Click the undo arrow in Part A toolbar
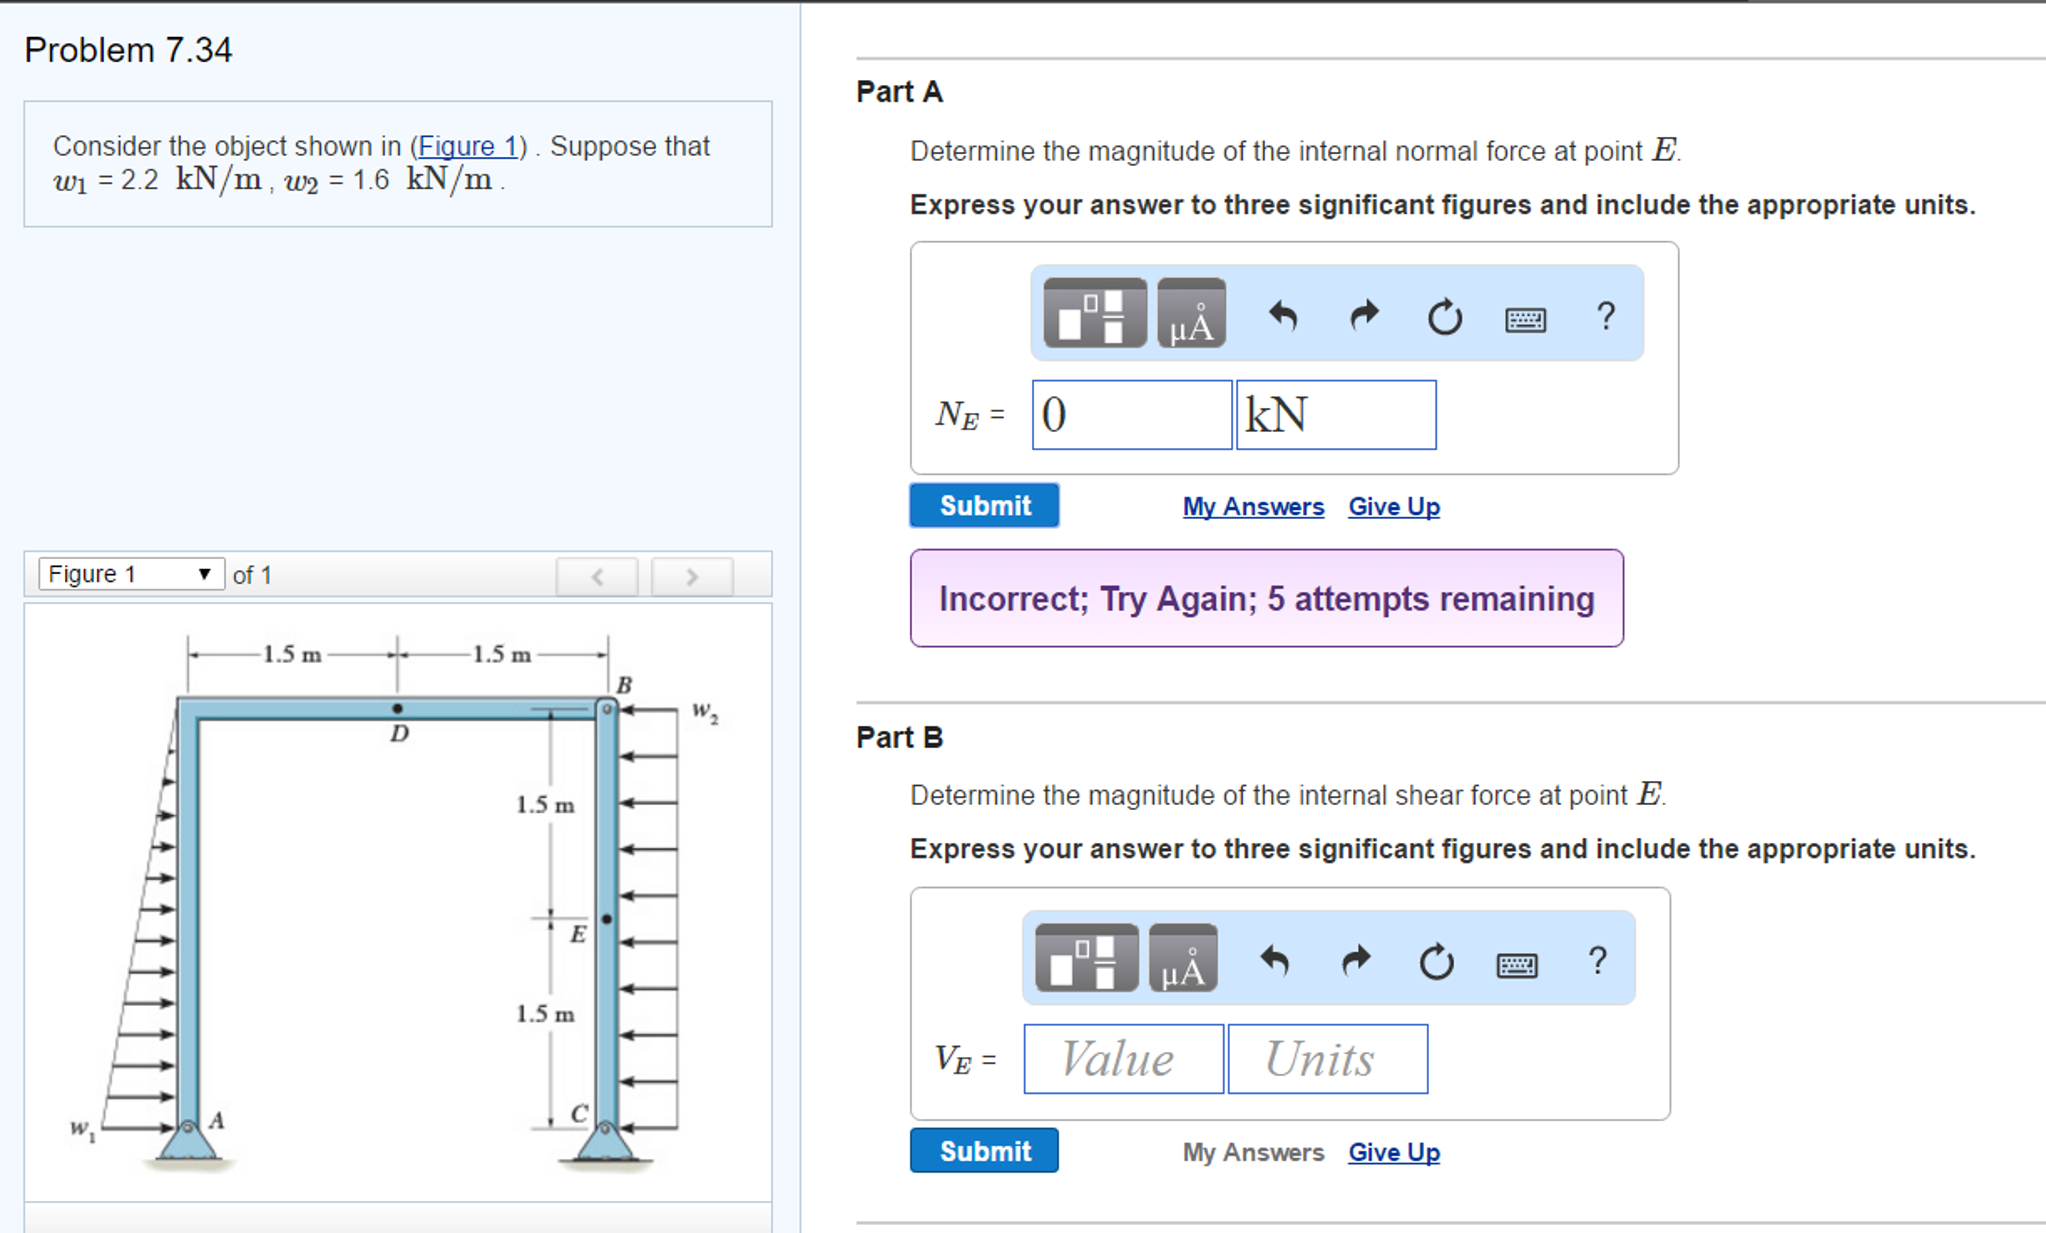Screen dimensions: 2046x1233 pyautogui.click(x=1284, y=316)
